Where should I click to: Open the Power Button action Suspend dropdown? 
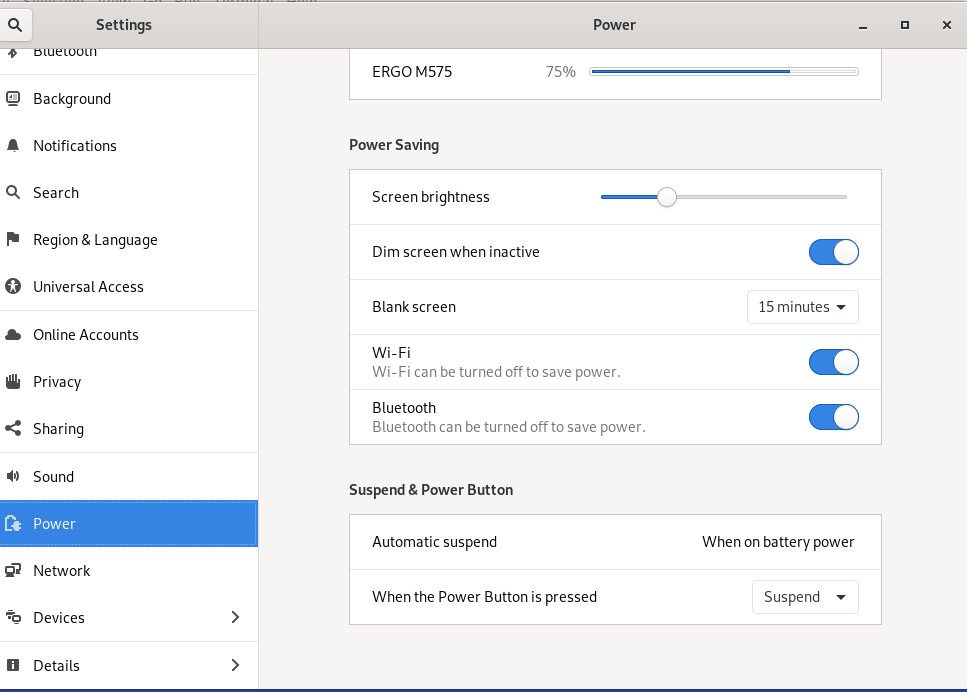click(804, 597)
